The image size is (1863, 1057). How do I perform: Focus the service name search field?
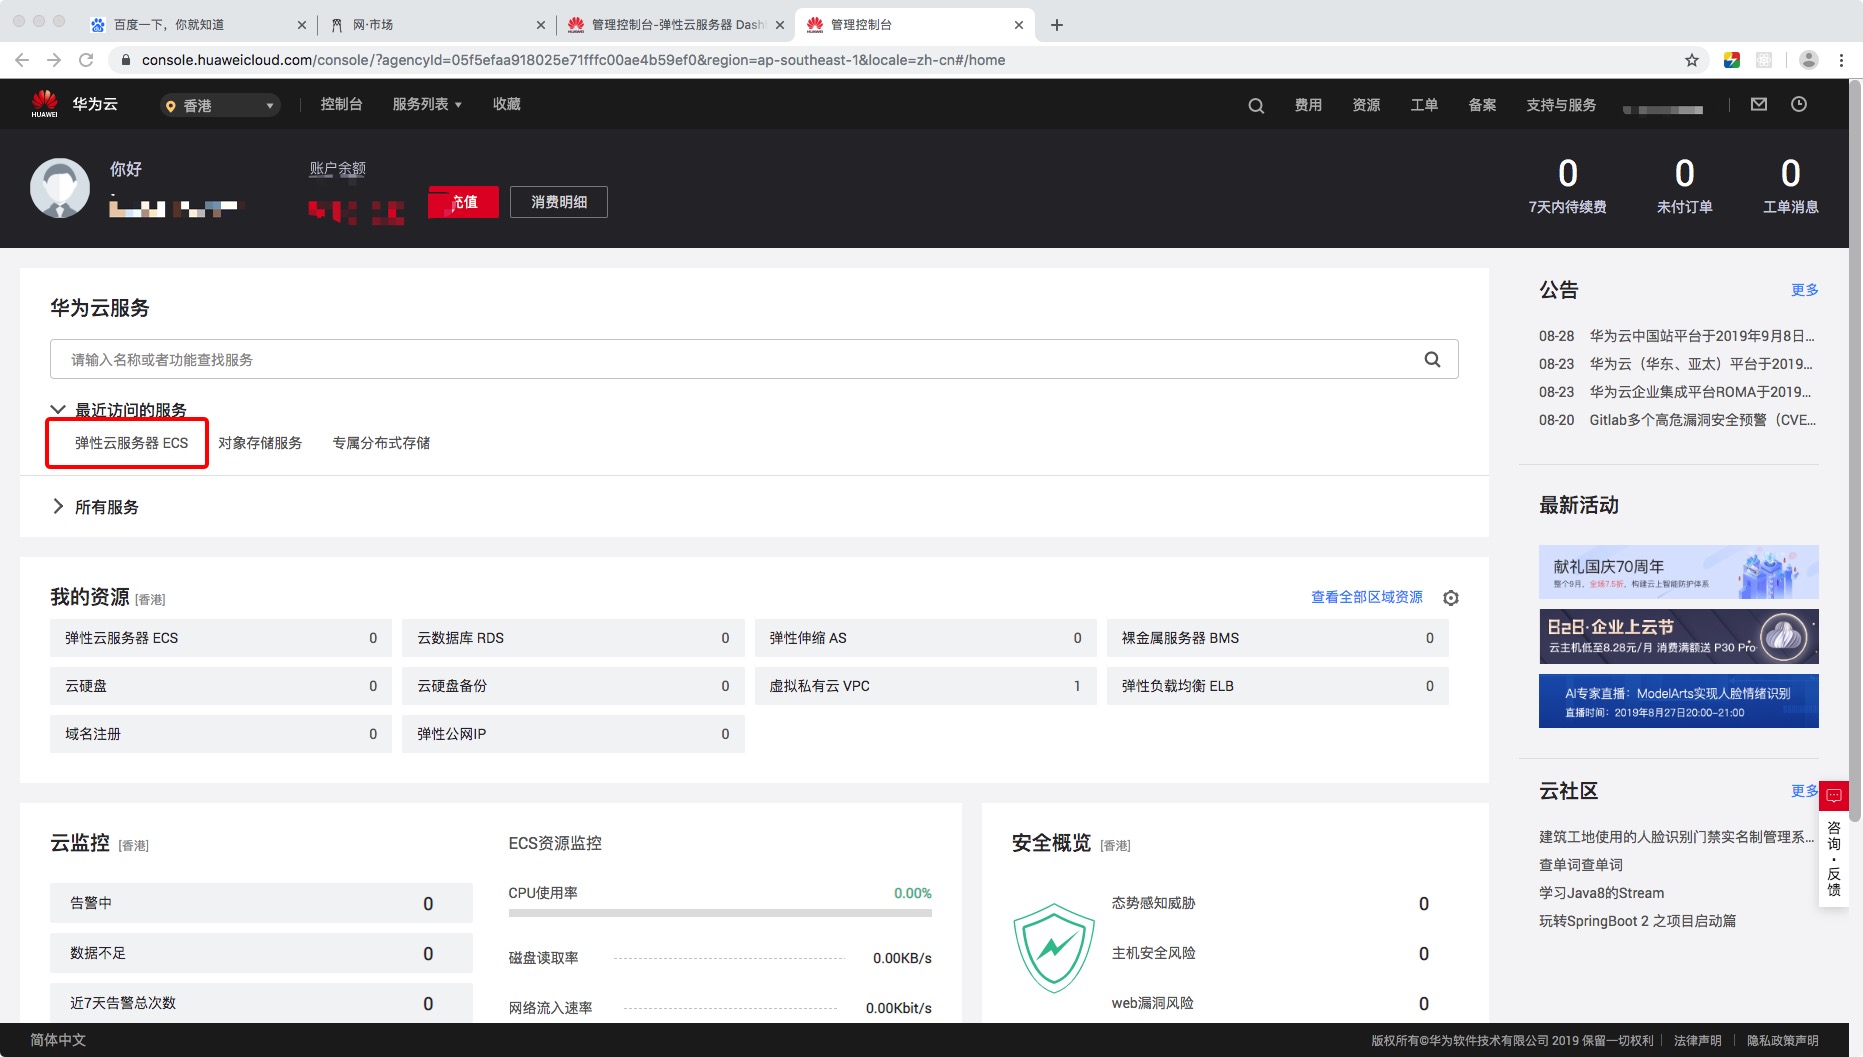[x=754, y=359]
